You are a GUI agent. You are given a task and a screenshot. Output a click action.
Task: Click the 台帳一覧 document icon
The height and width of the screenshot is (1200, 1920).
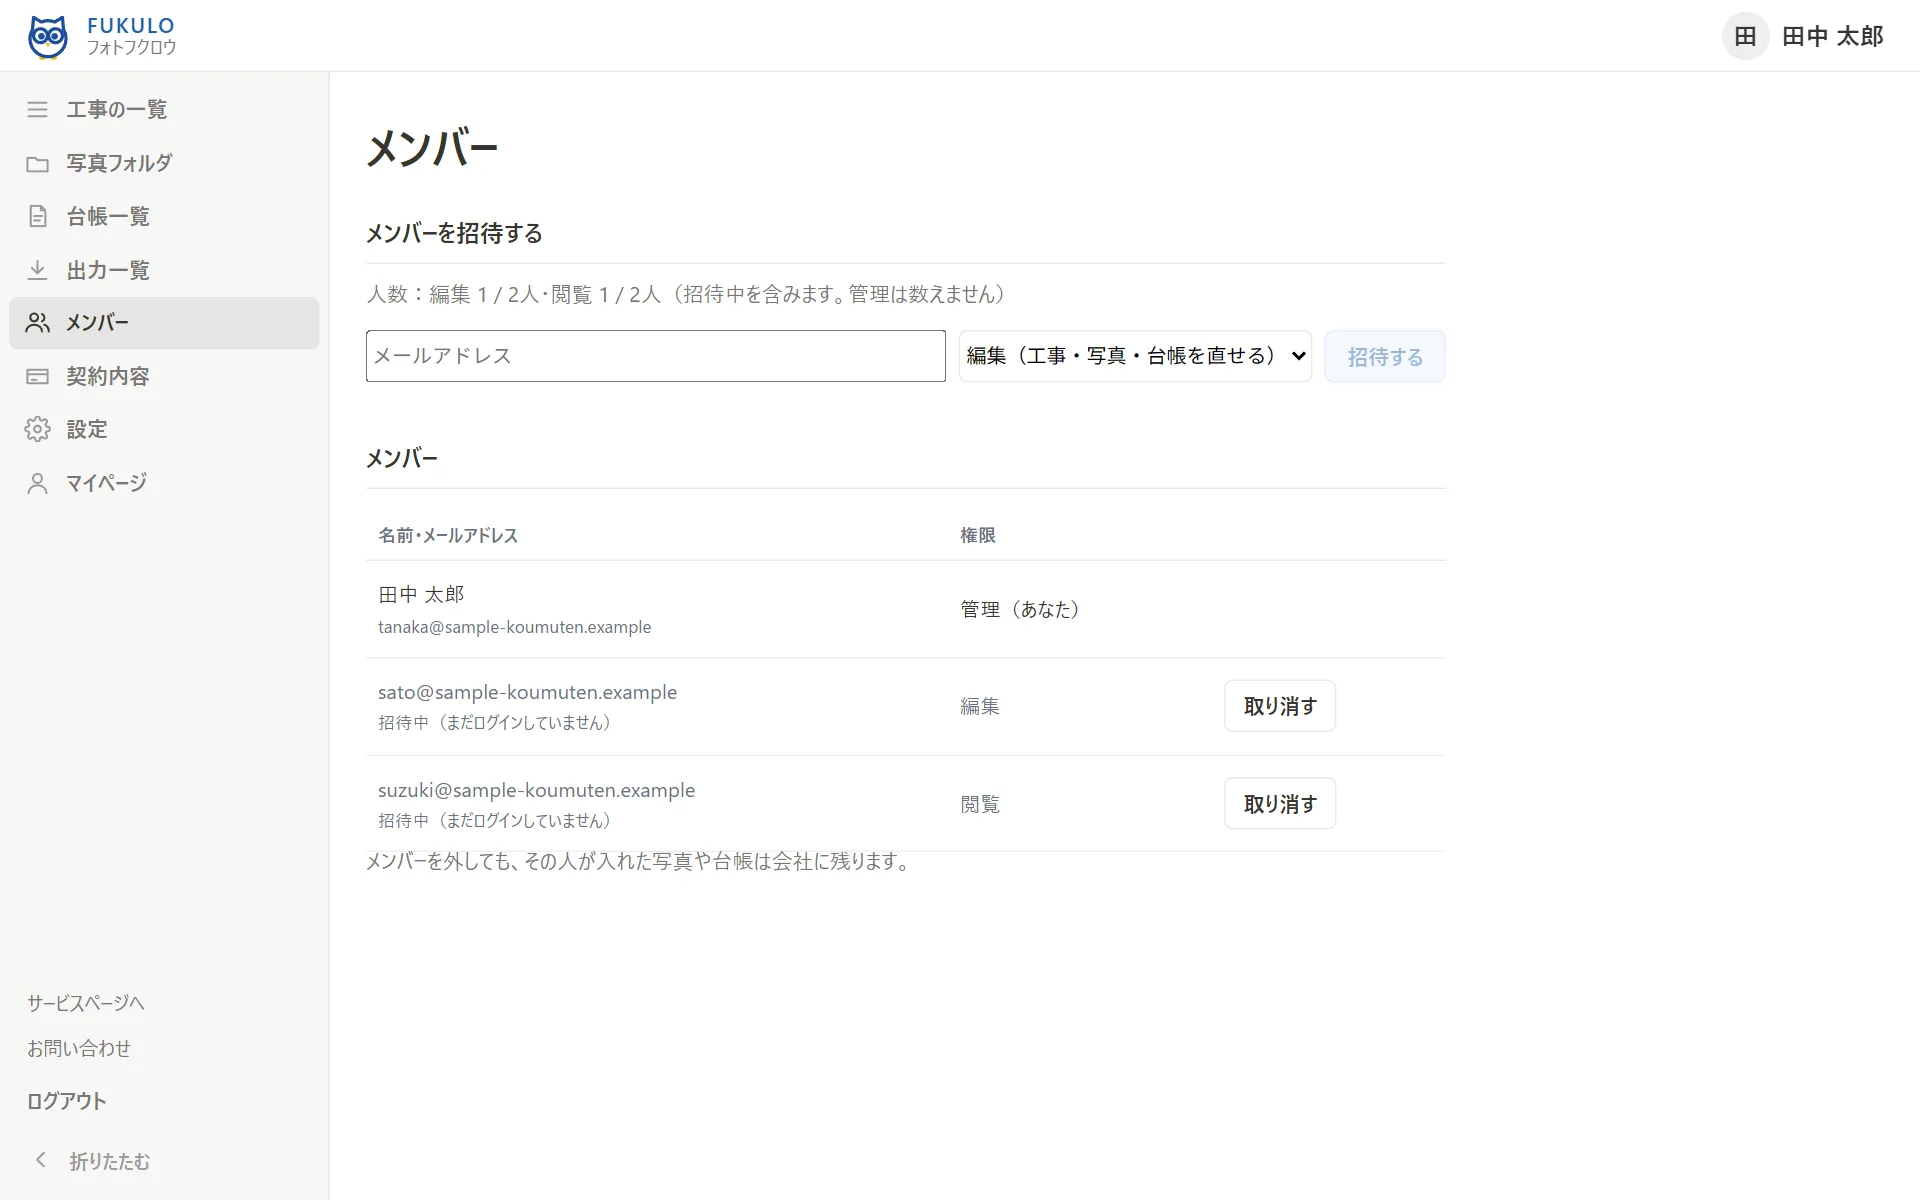click(x=37, y=216)
